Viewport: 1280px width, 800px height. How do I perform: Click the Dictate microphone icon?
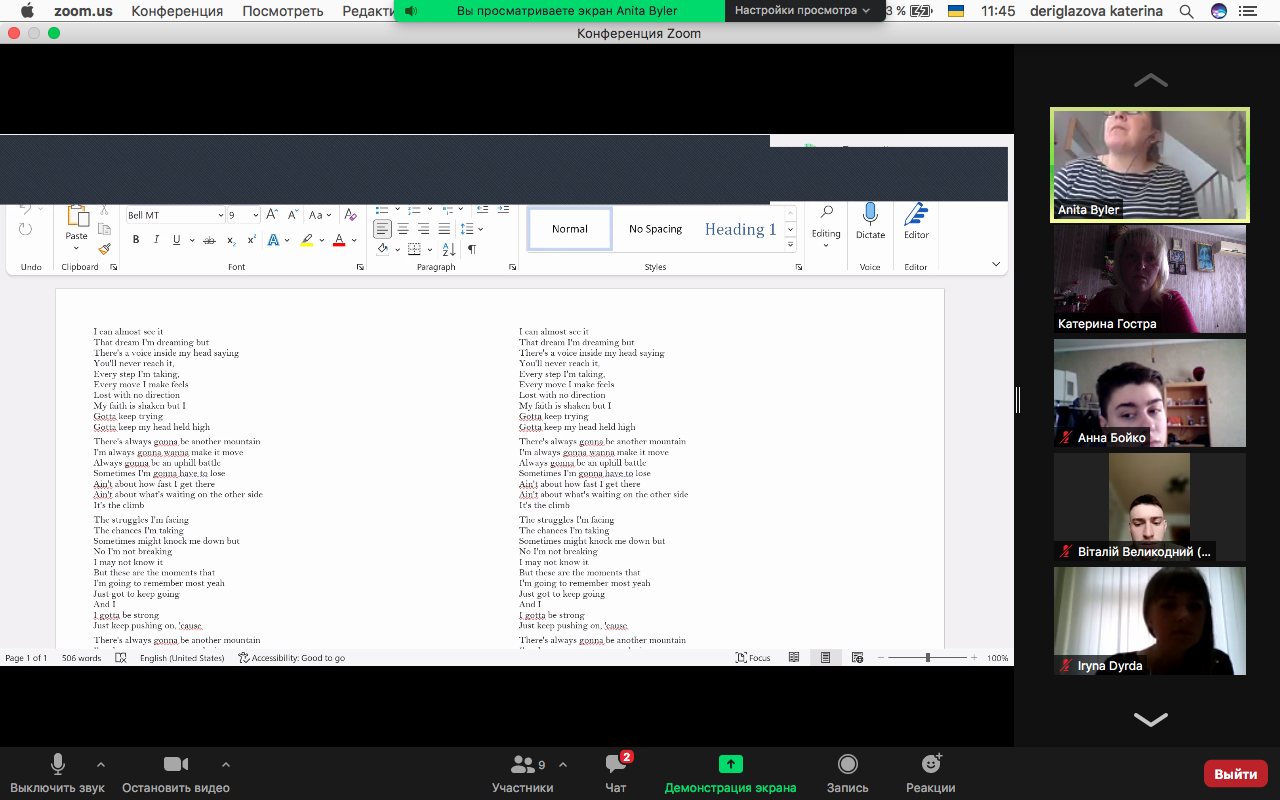870,215
